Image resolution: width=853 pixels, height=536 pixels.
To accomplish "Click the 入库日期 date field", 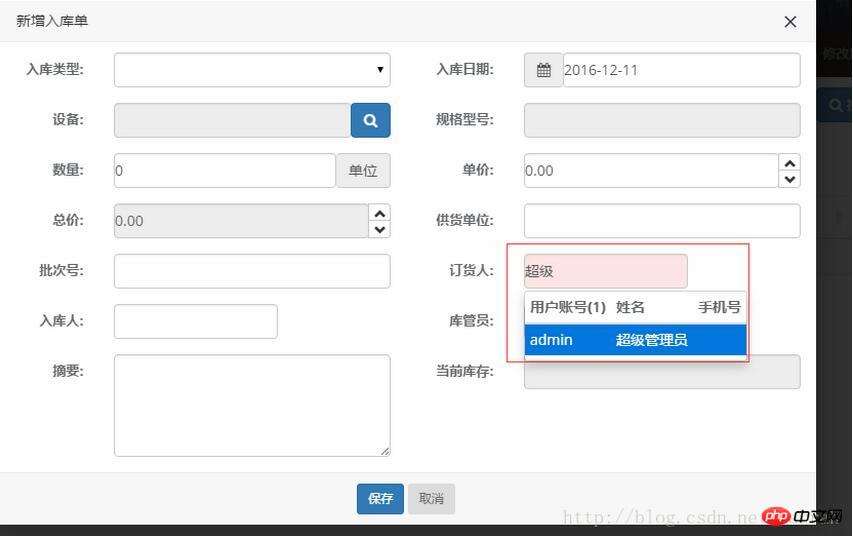I will (x=680, y=70).
